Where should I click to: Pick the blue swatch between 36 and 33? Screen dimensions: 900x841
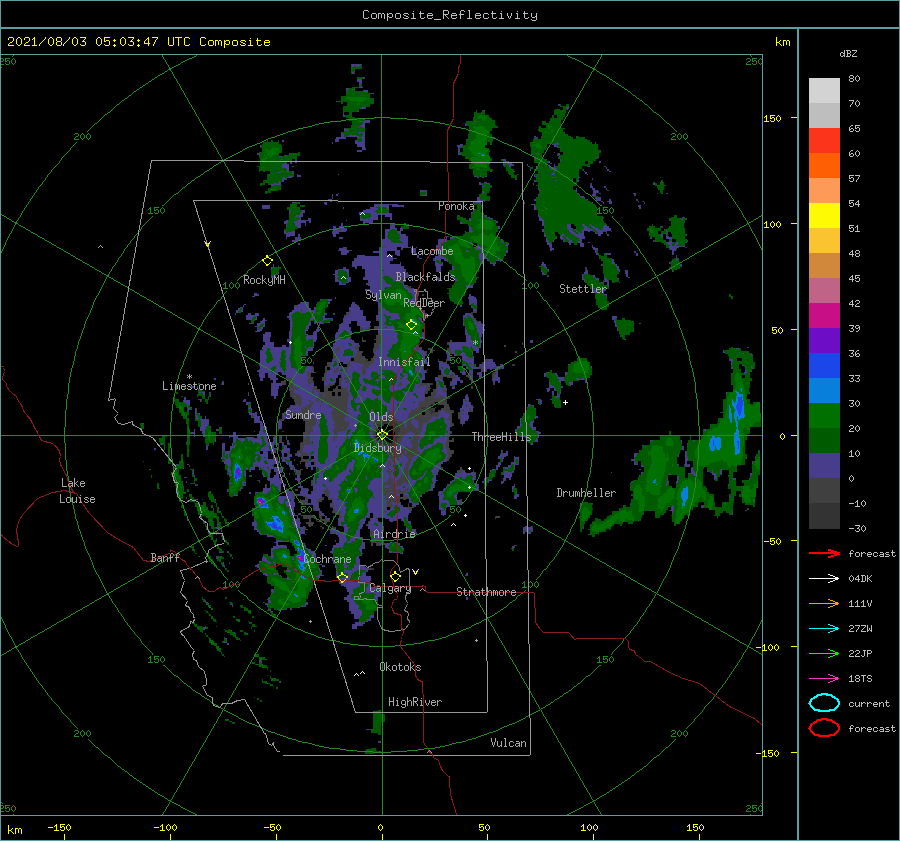(824, 366)
